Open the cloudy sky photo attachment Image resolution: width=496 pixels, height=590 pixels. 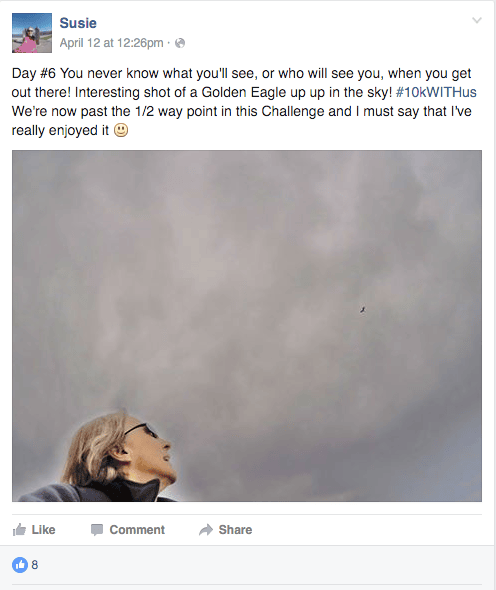point(247,326)
